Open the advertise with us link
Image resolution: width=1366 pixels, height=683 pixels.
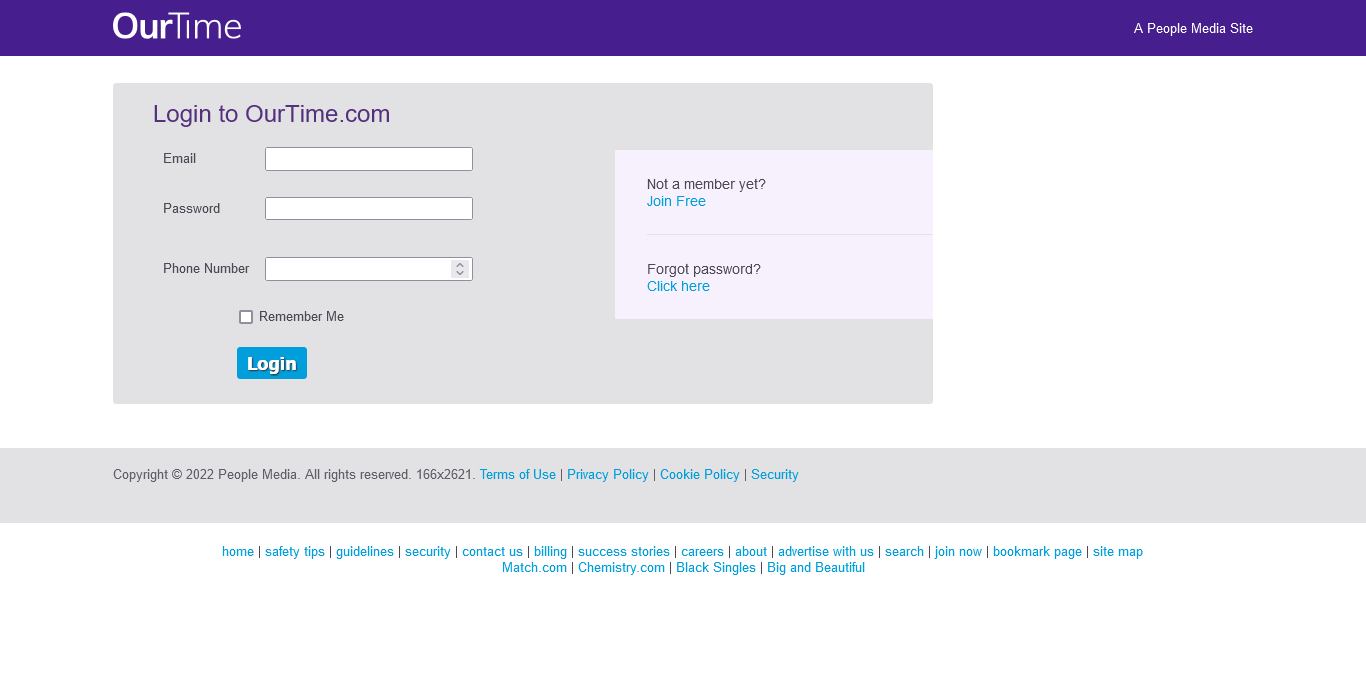pos(826,552)
